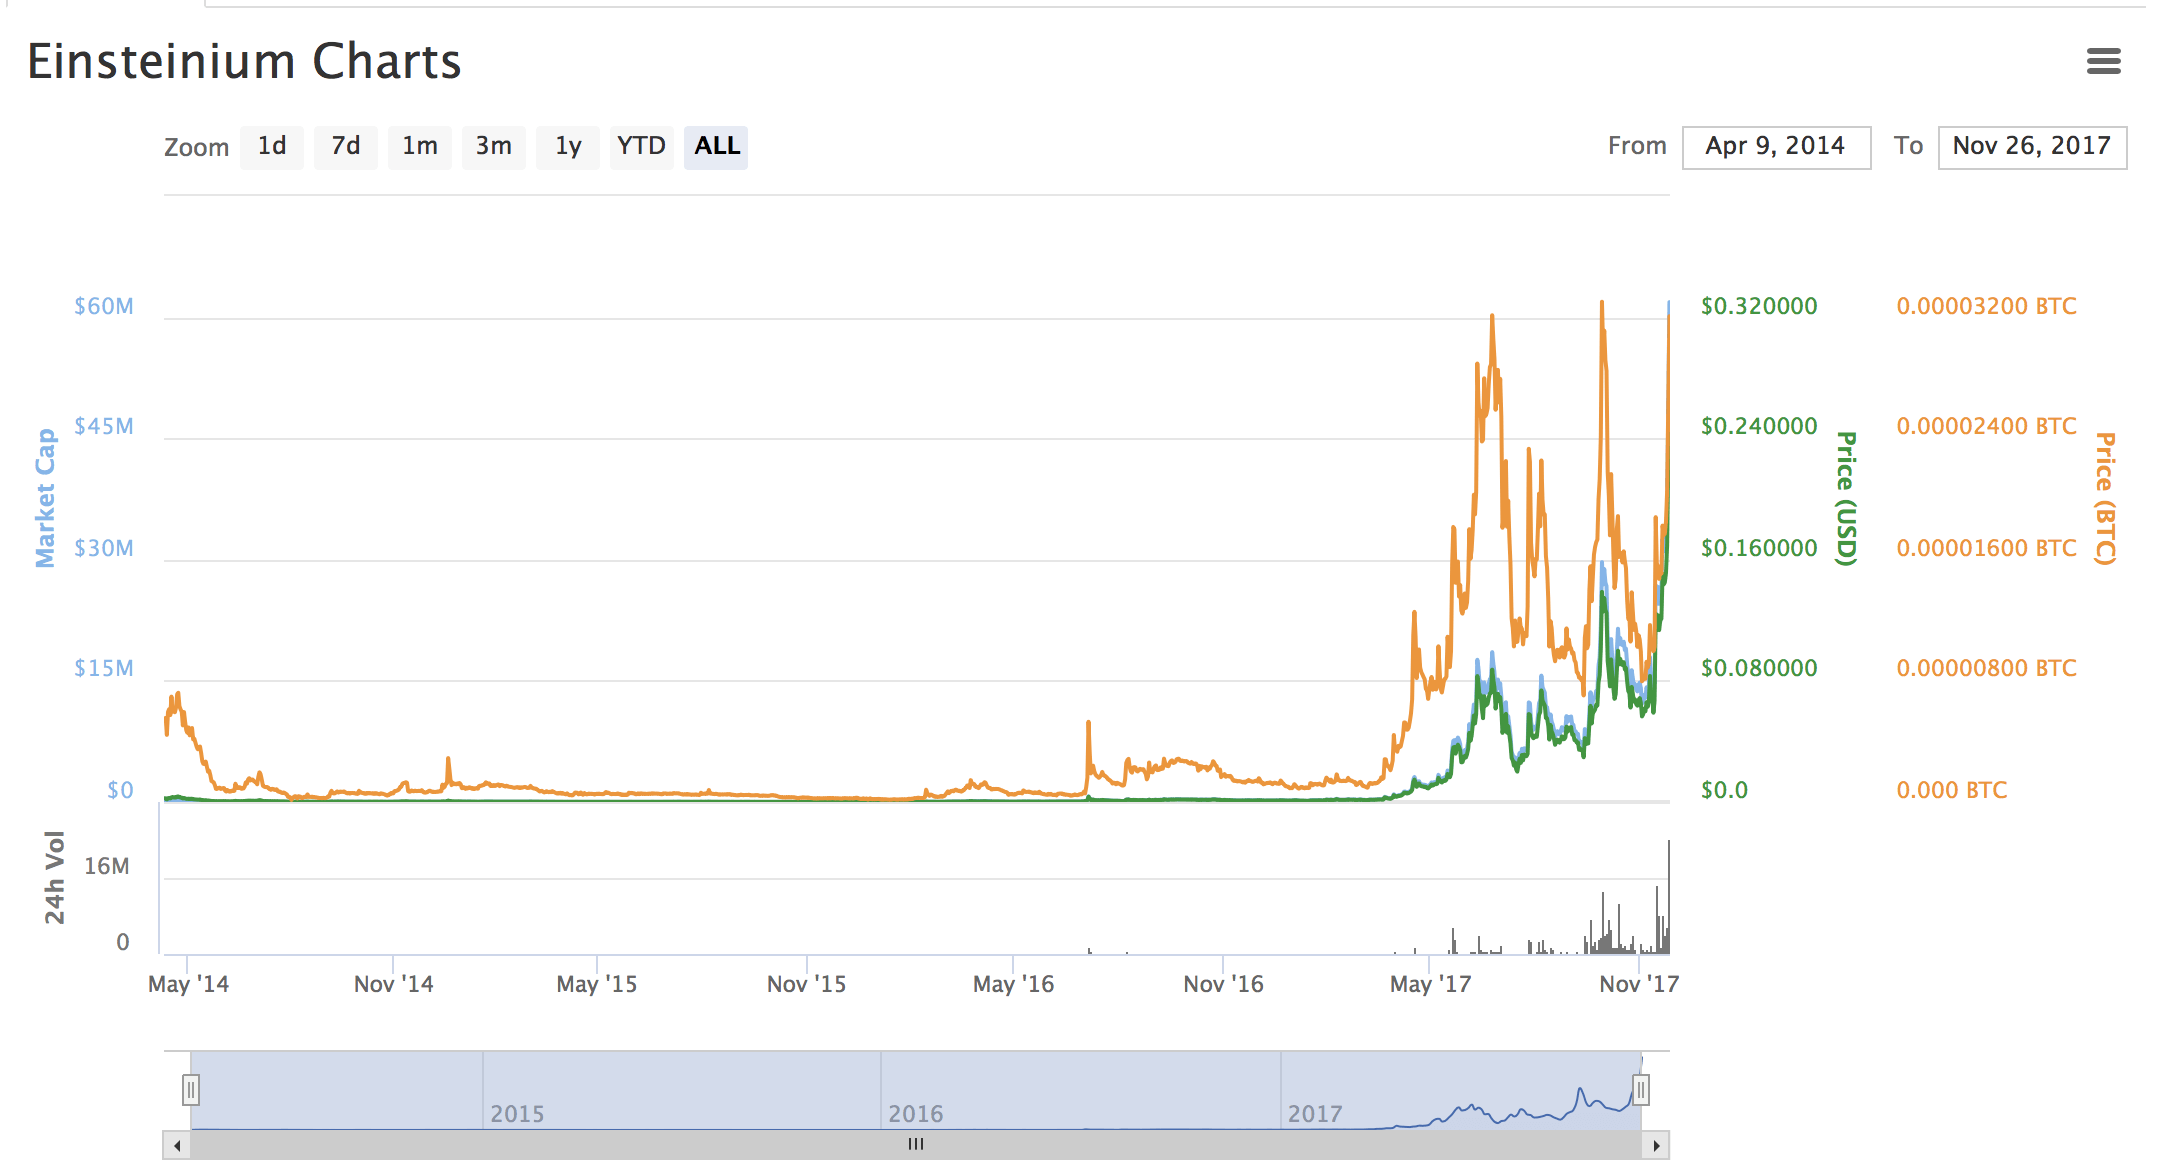Image resolution: width=2158 pixels, height=1168 pixels.
Task: Click the Einsteinium Charts heading
Action: pos(244,62)
